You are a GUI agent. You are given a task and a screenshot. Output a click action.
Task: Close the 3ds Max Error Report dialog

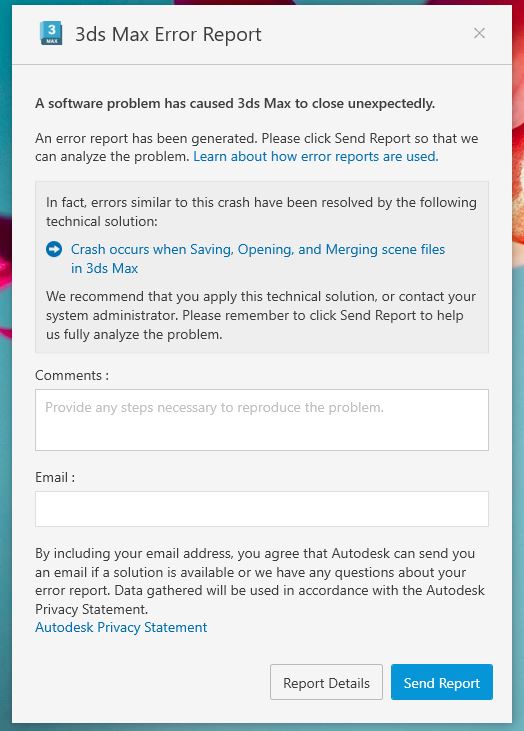coord(479,33)
